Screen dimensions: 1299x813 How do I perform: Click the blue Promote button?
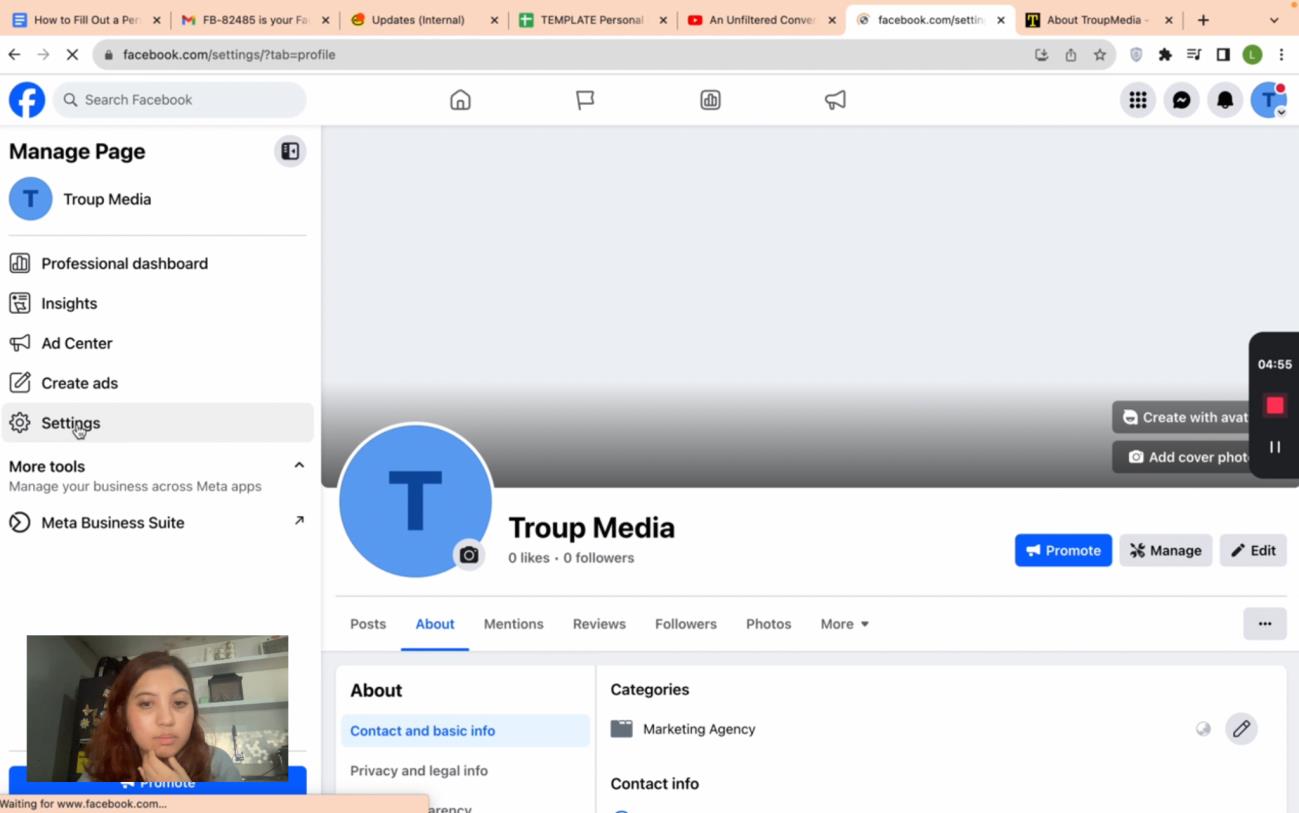(1062, 550)
